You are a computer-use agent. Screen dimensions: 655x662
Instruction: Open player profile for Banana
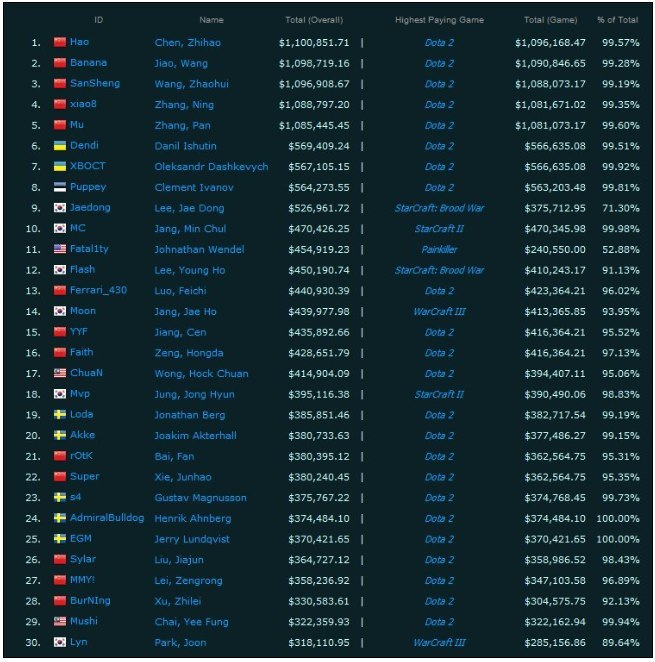click(88, 63)
